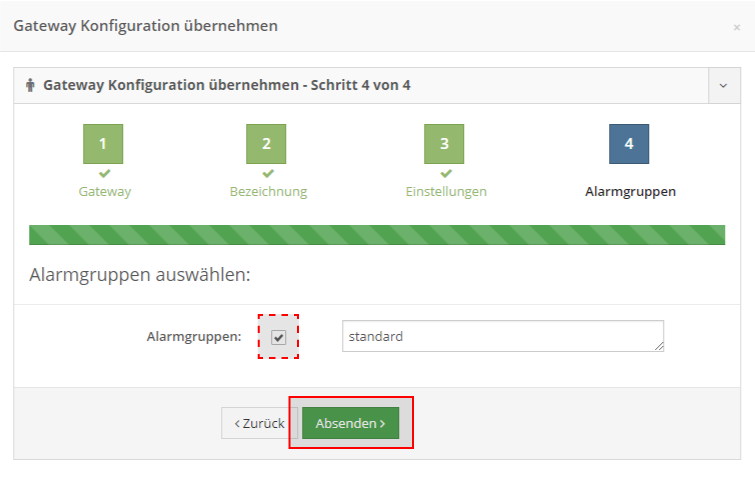Image resolution: width=755 pixels, height=499 pixels.
Task: Go to step 1 Gateway
Action: click(103, 144)
